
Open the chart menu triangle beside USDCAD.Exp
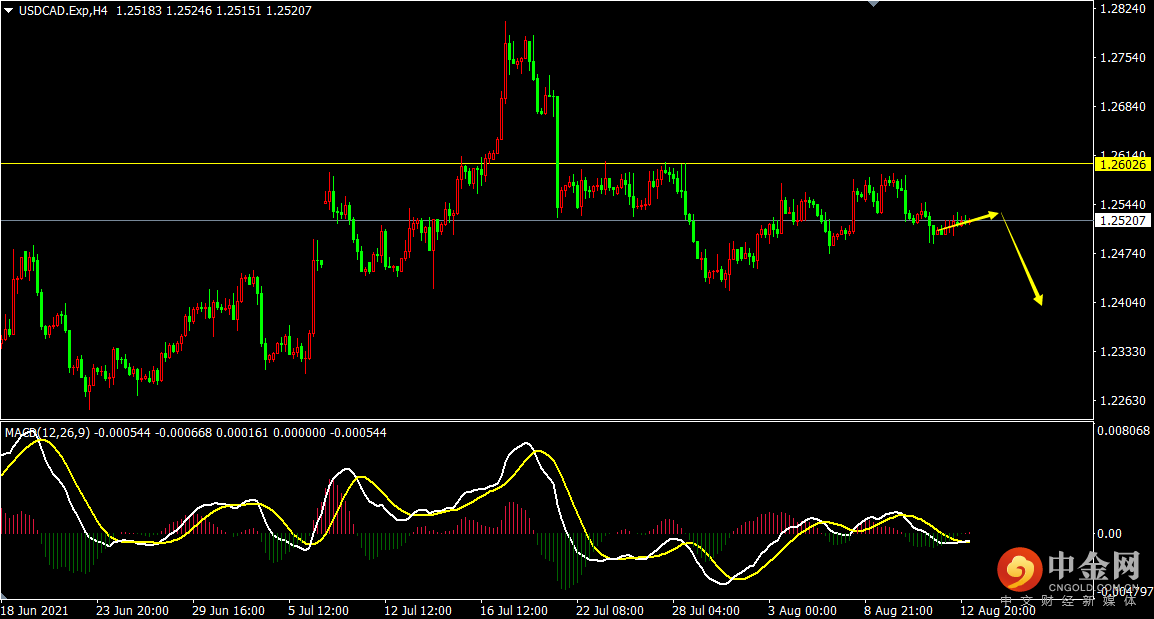(x=9, y=11)
